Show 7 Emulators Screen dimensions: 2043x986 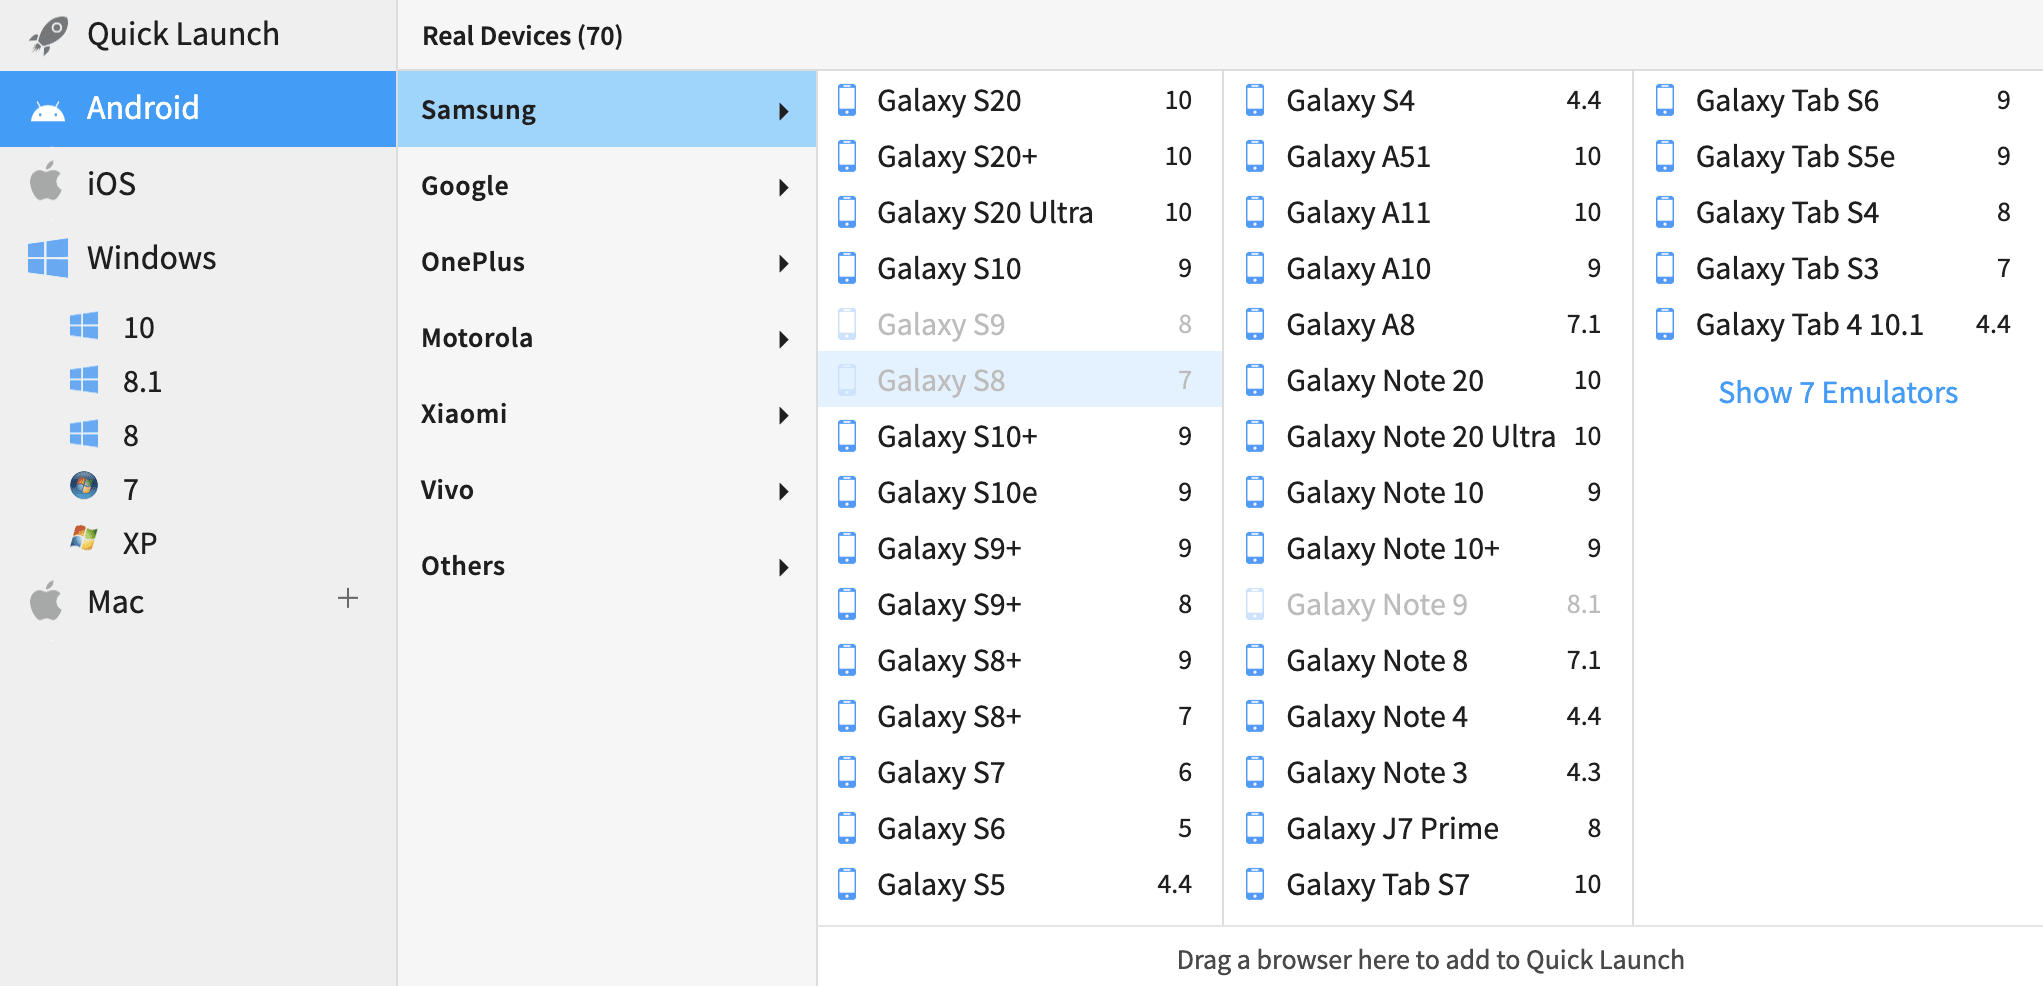pyautogui.click(x=1838, y=392)
